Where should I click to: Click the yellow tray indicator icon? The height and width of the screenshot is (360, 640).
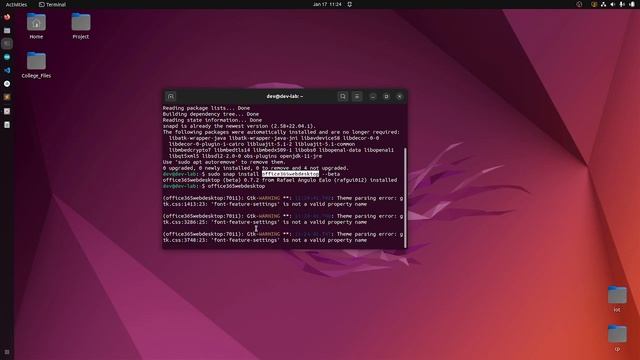594,4
